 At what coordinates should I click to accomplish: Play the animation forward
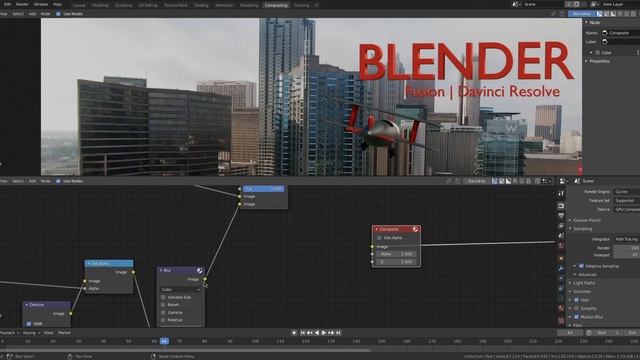click(324, 333)
